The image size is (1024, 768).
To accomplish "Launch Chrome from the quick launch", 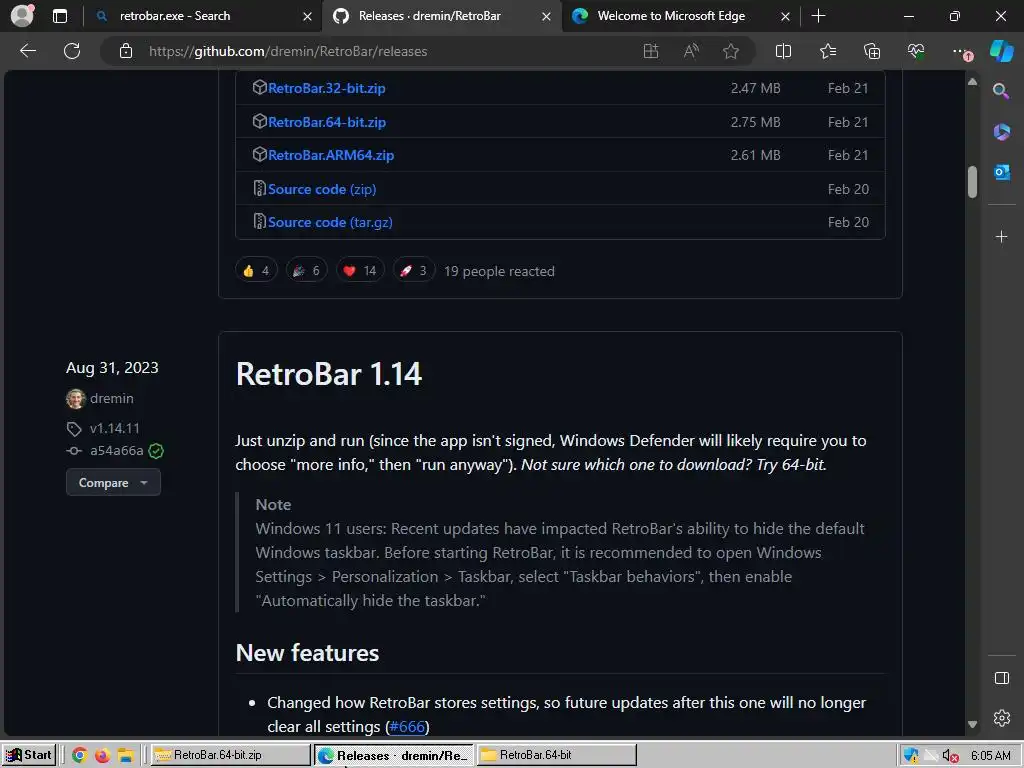I will pos(80,755).
